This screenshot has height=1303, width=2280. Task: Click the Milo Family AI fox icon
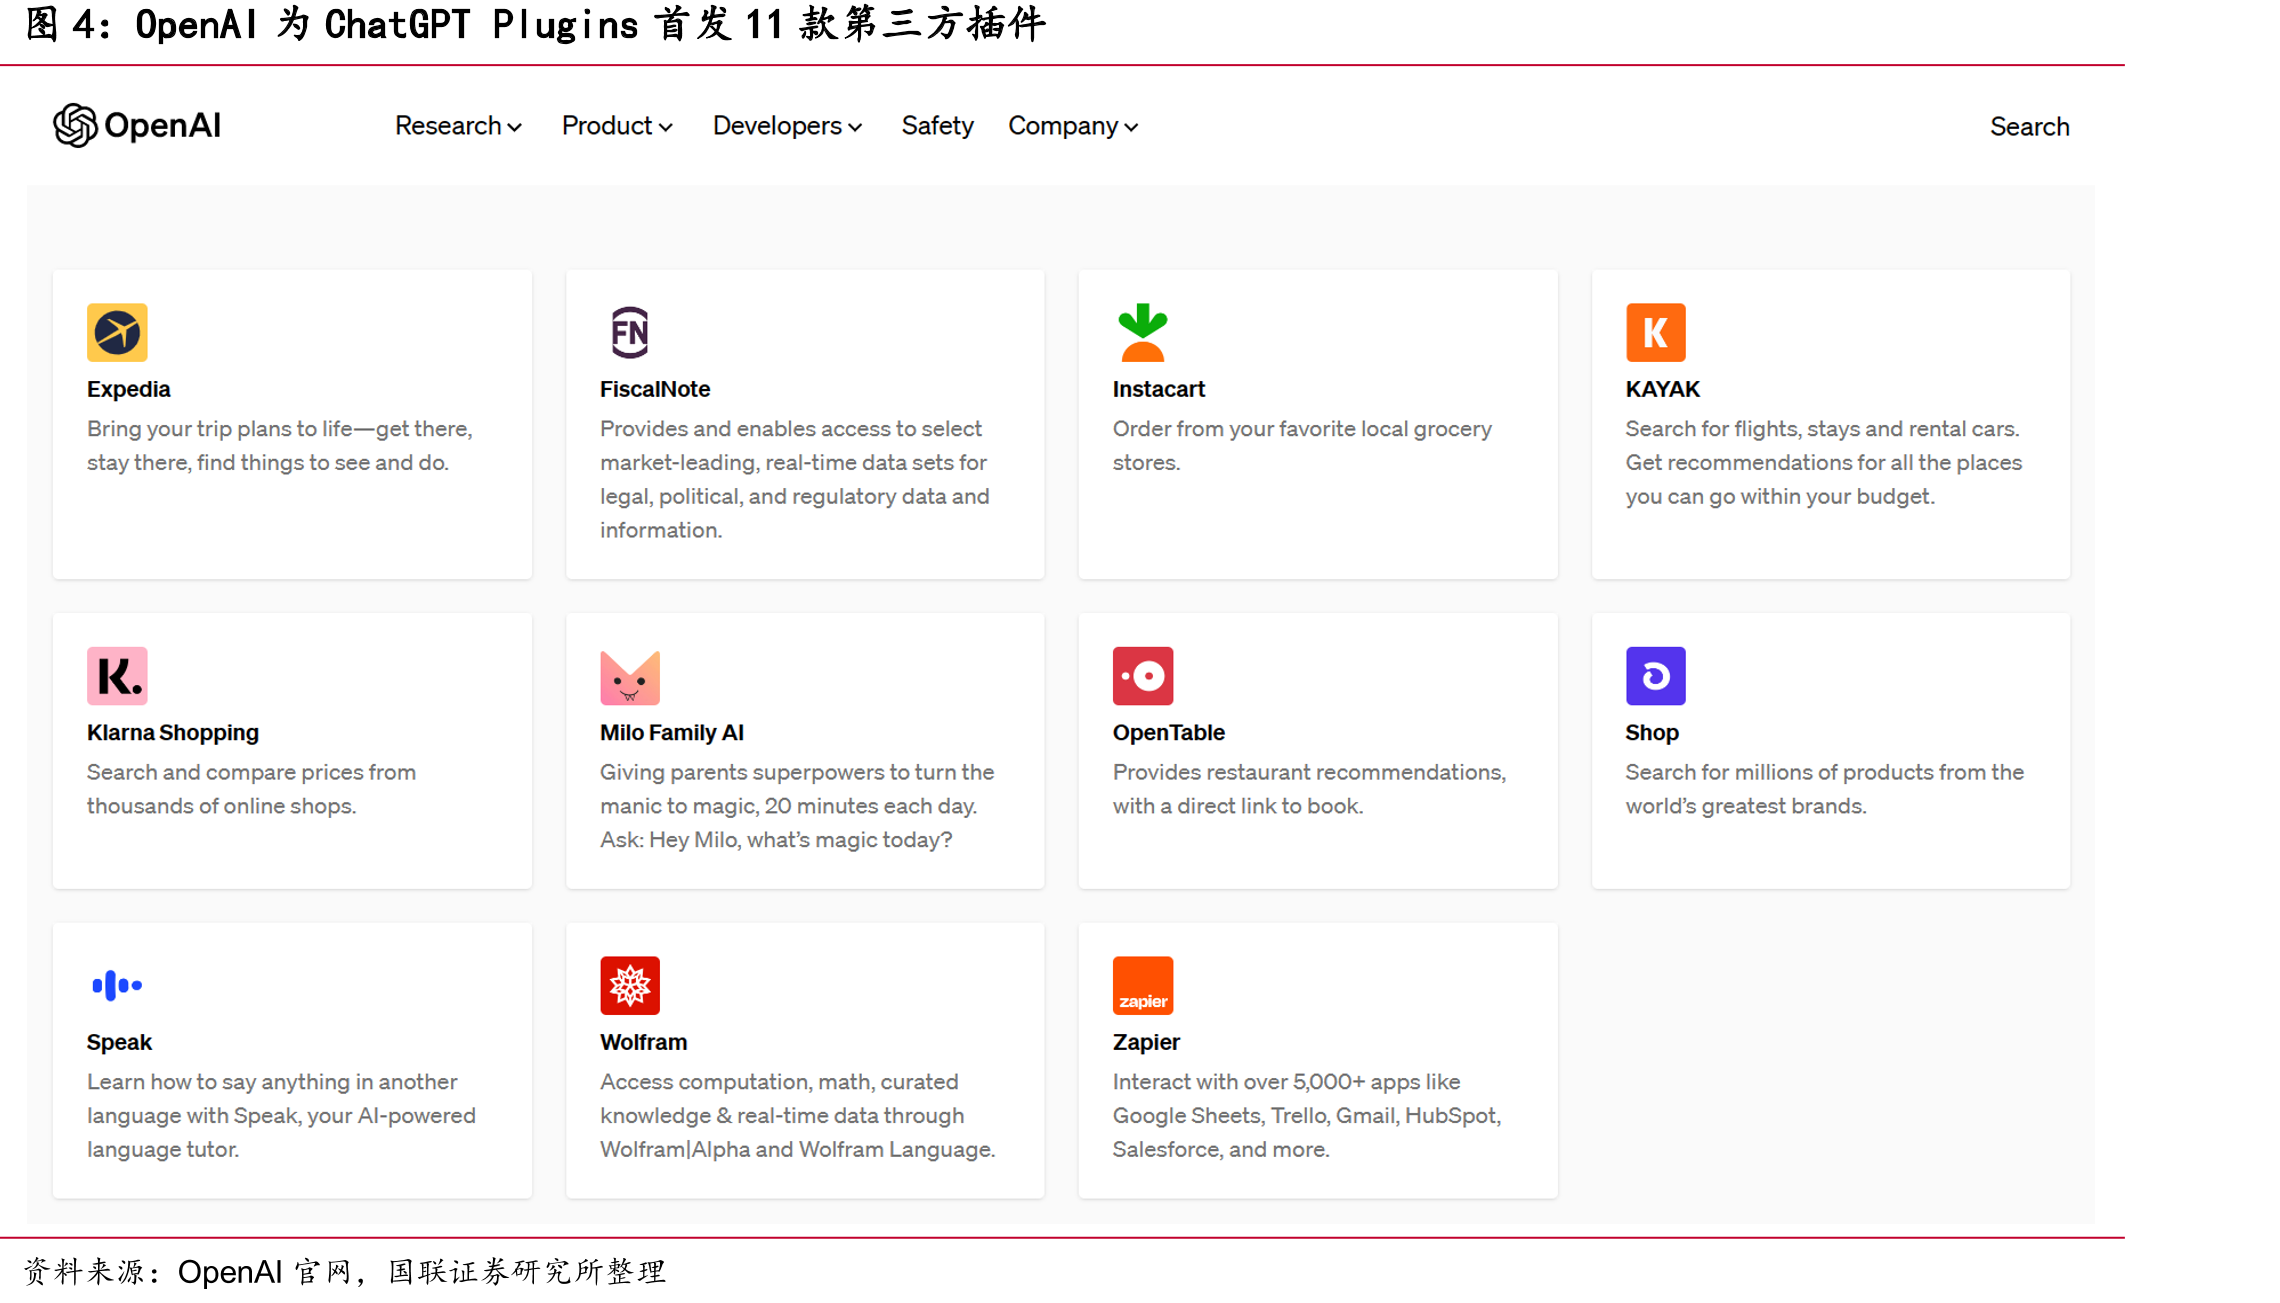[630, 677]
